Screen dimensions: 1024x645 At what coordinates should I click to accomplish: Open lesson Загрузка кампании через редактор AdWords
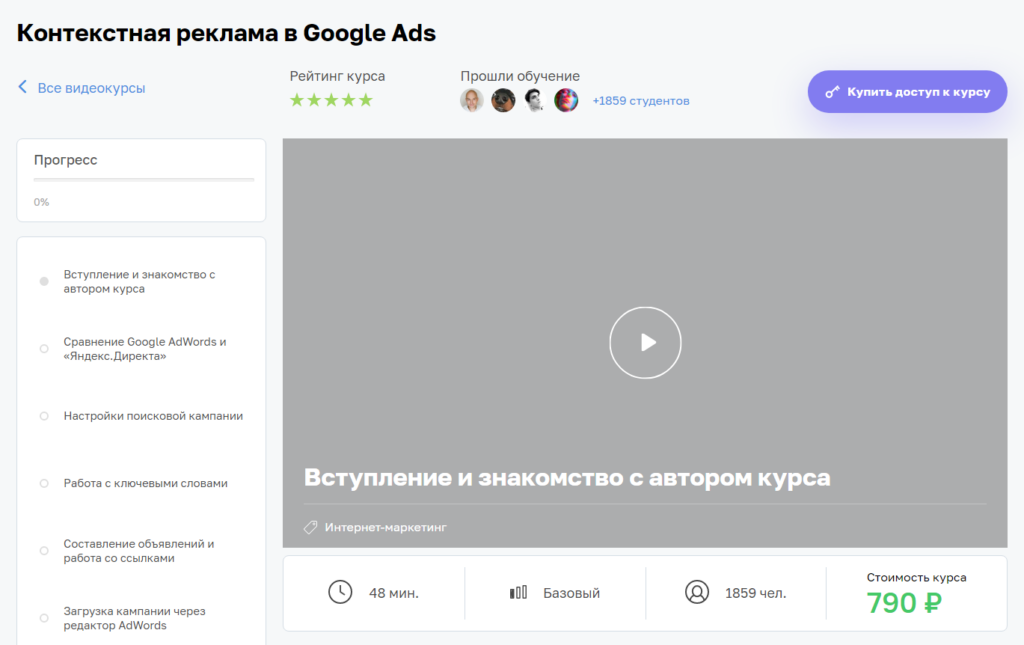click(x=134, y=618)
